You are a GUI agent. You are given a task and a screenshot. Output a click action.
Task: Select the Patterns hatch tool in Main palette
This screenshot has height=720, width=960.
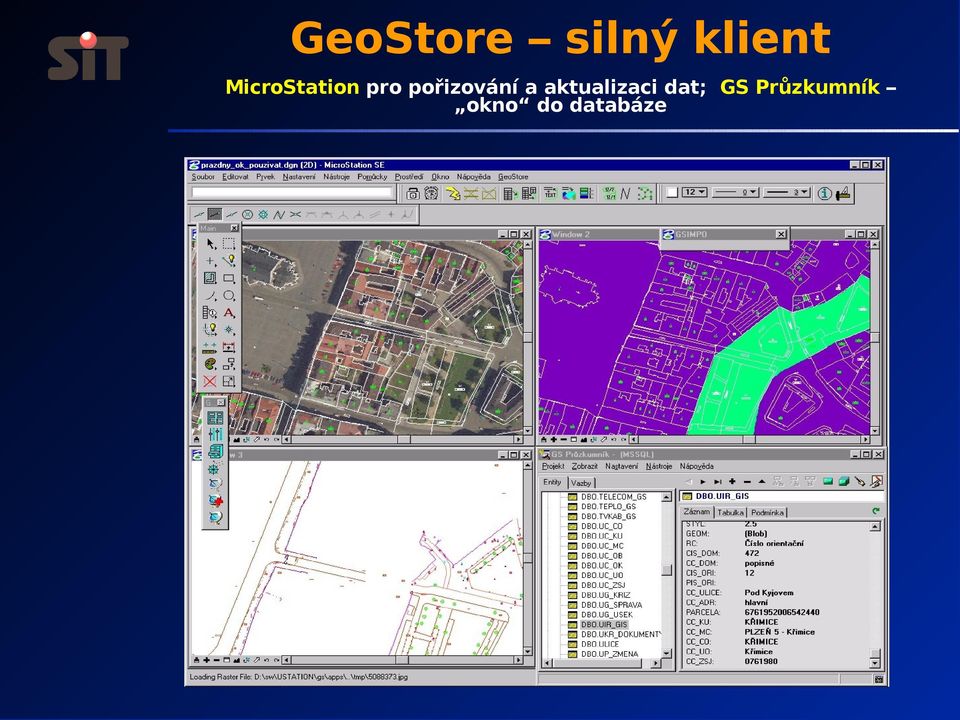[x=210, y=278]
